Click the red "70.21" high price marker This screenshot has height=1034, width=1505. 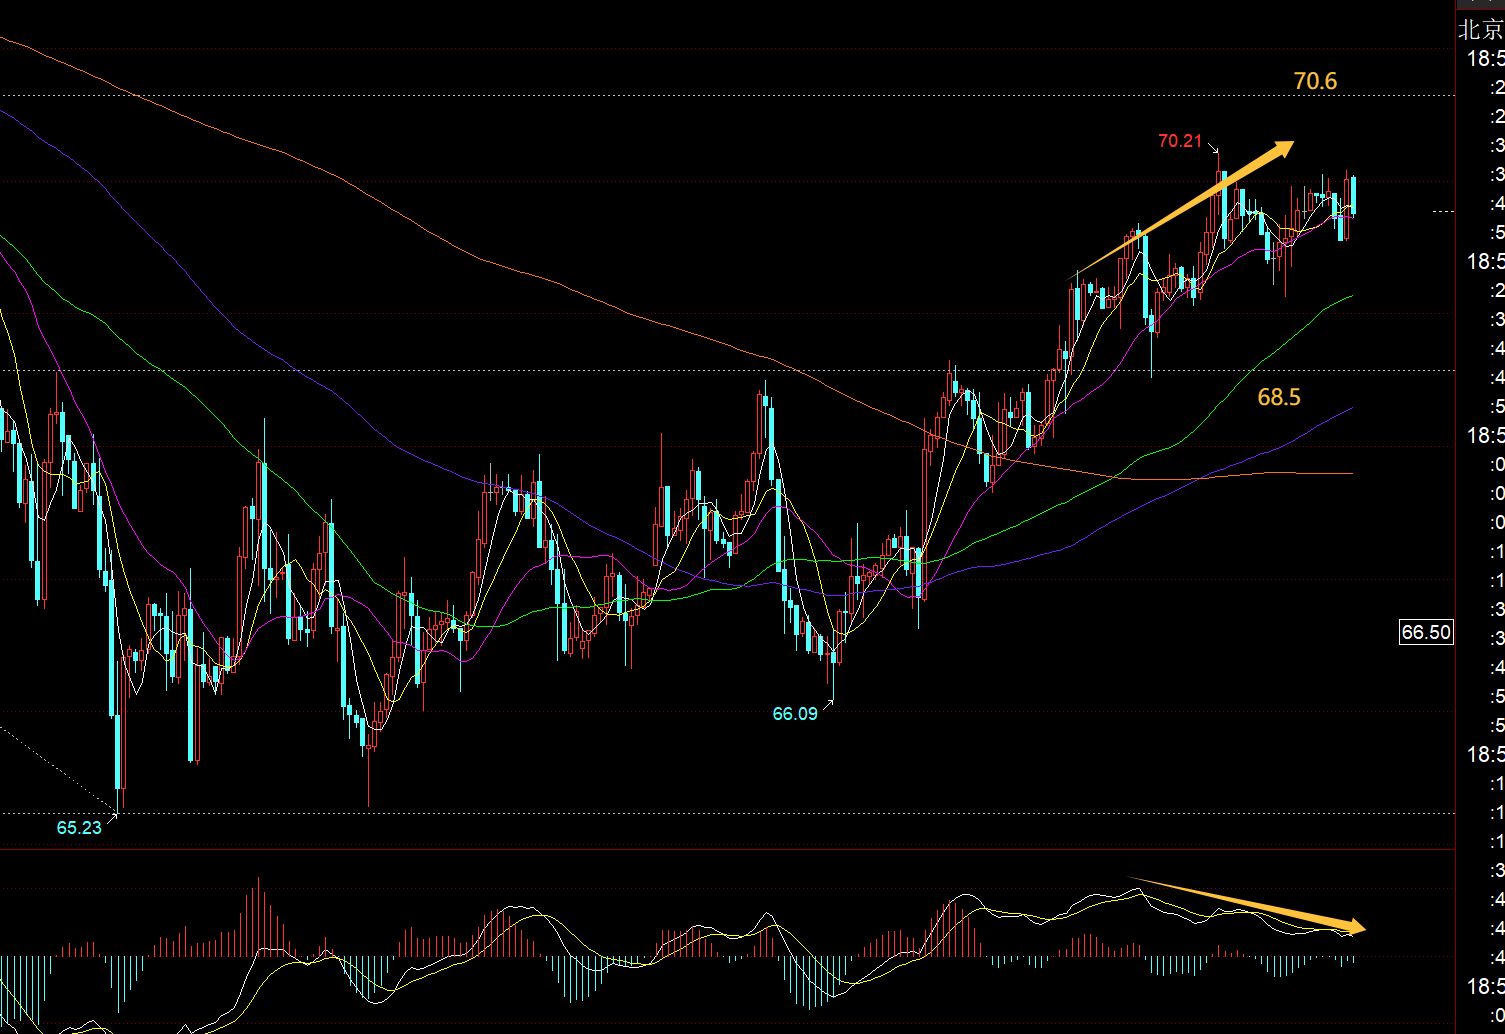pos(1179,141)
